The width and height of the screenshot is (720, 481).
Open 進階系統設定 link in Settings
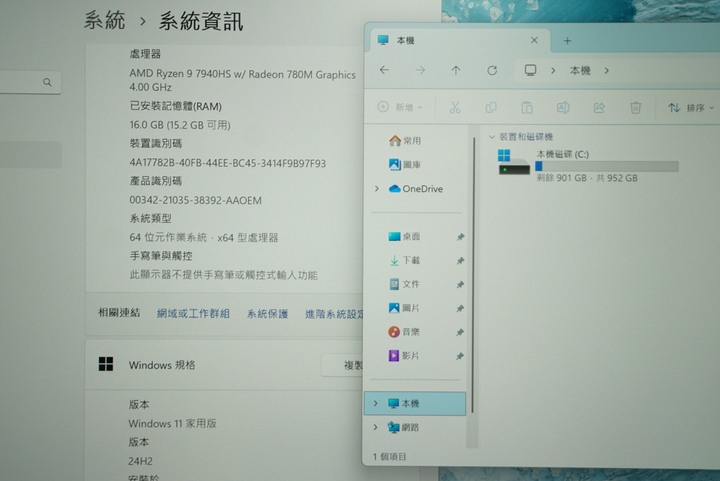[x=334, y=314]
